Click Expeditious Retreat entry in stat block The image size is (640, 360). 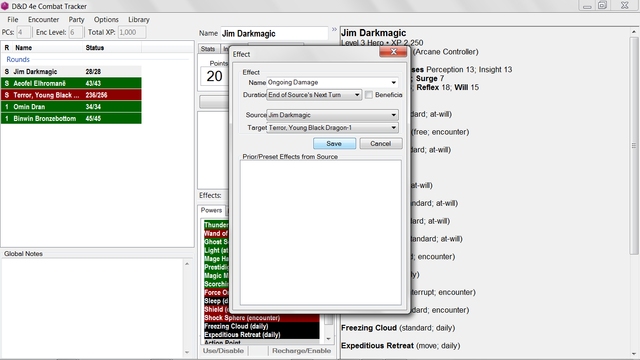(400, 346)
